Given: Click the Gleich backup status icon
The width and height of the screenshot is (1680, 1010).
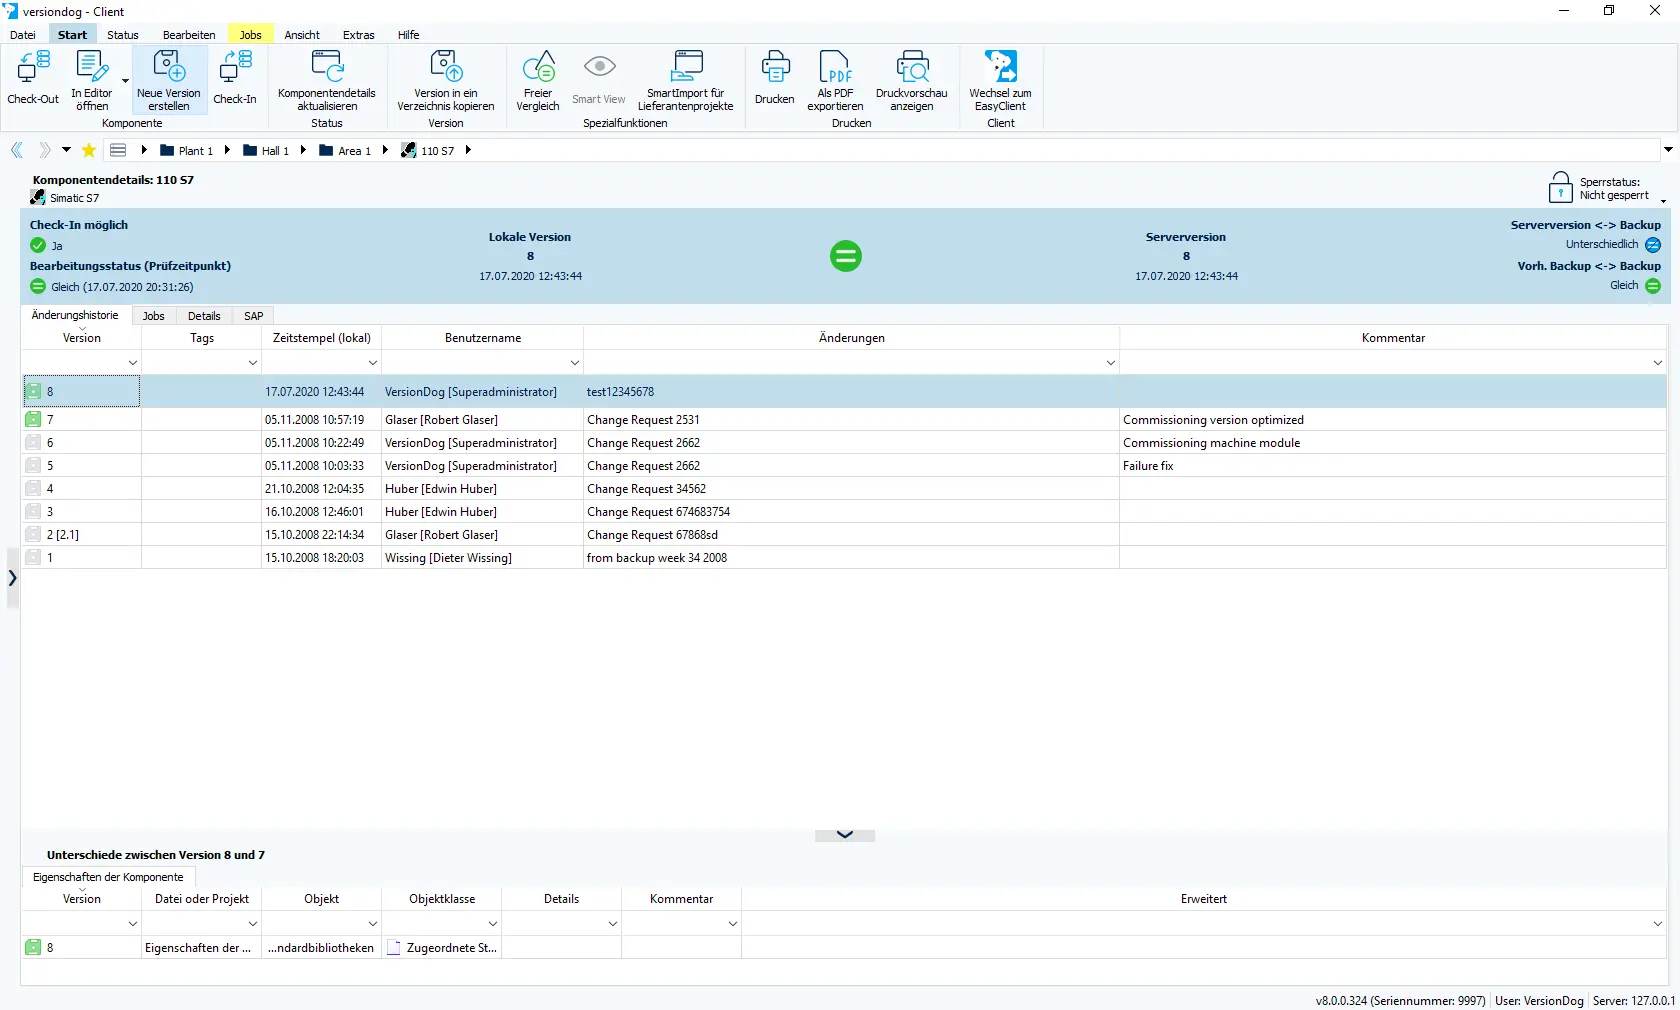Looking at the screenshot, I should point(1653,286).
